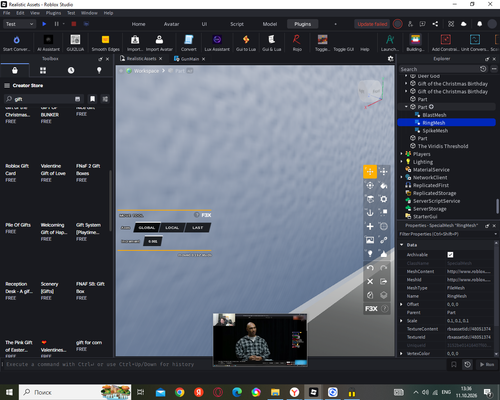Set move axes to Local

(172, 228)
